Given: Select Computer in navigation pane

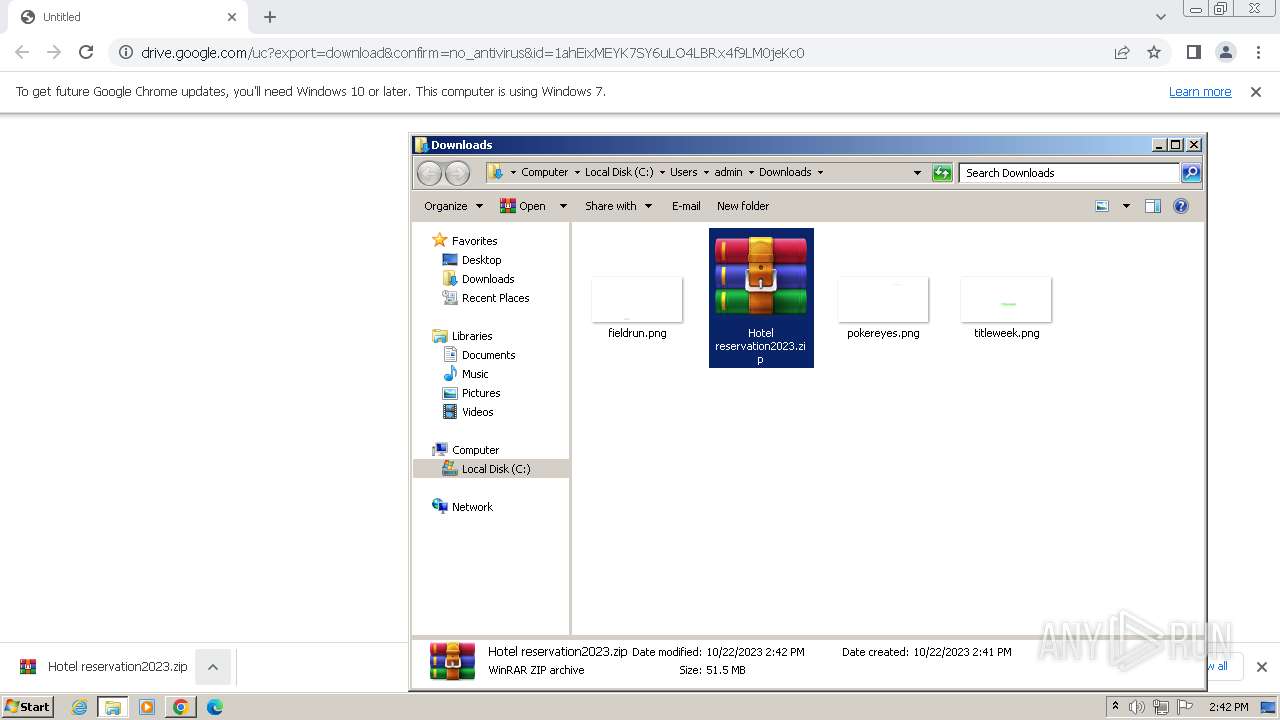Looking at the screenshot, I should click(x=475, y=450).
